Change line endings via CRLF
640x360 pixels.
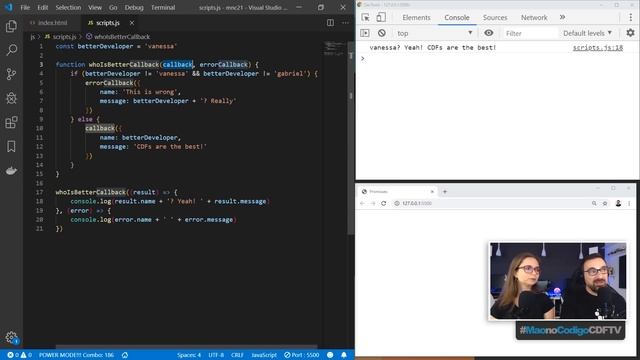coord(237,355)
